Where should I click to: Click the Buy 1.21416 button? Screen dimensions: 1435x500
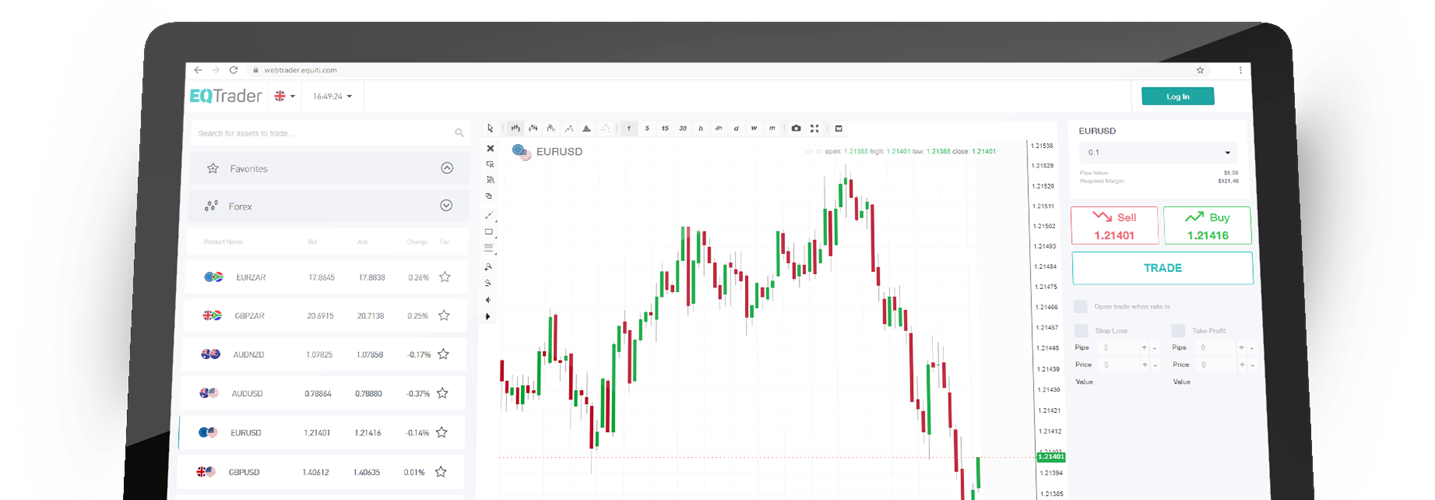click(x=1207, y=225)
